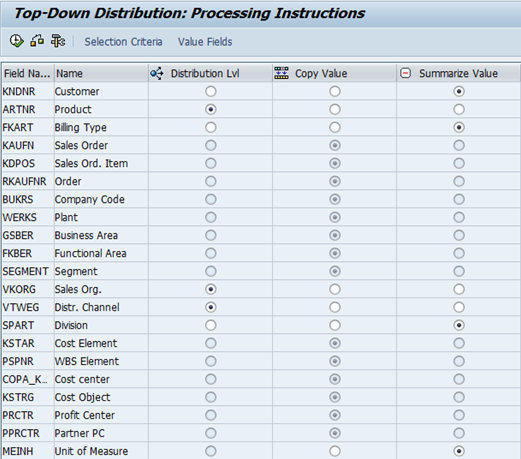Click the Execute clock icon in toolbar

[x=16, y=41]
